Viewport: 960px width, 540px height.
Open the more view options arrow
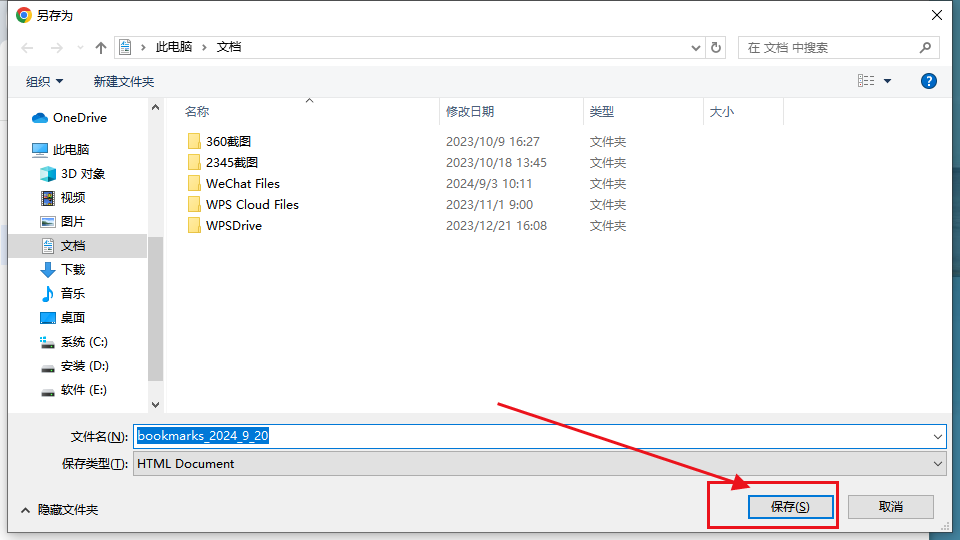click(887, 81)
